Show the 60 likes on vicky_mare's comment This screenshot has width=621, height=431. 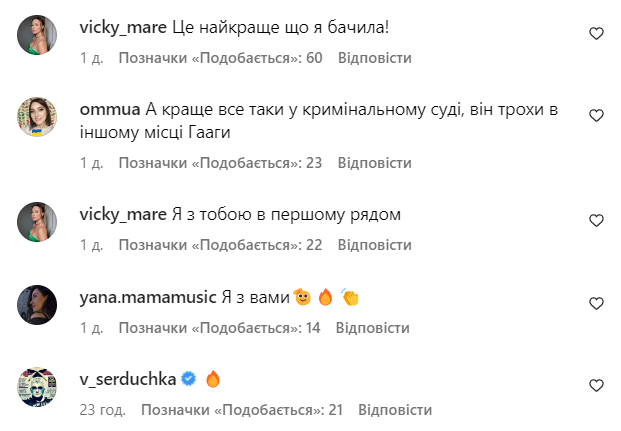pos(220,58)
